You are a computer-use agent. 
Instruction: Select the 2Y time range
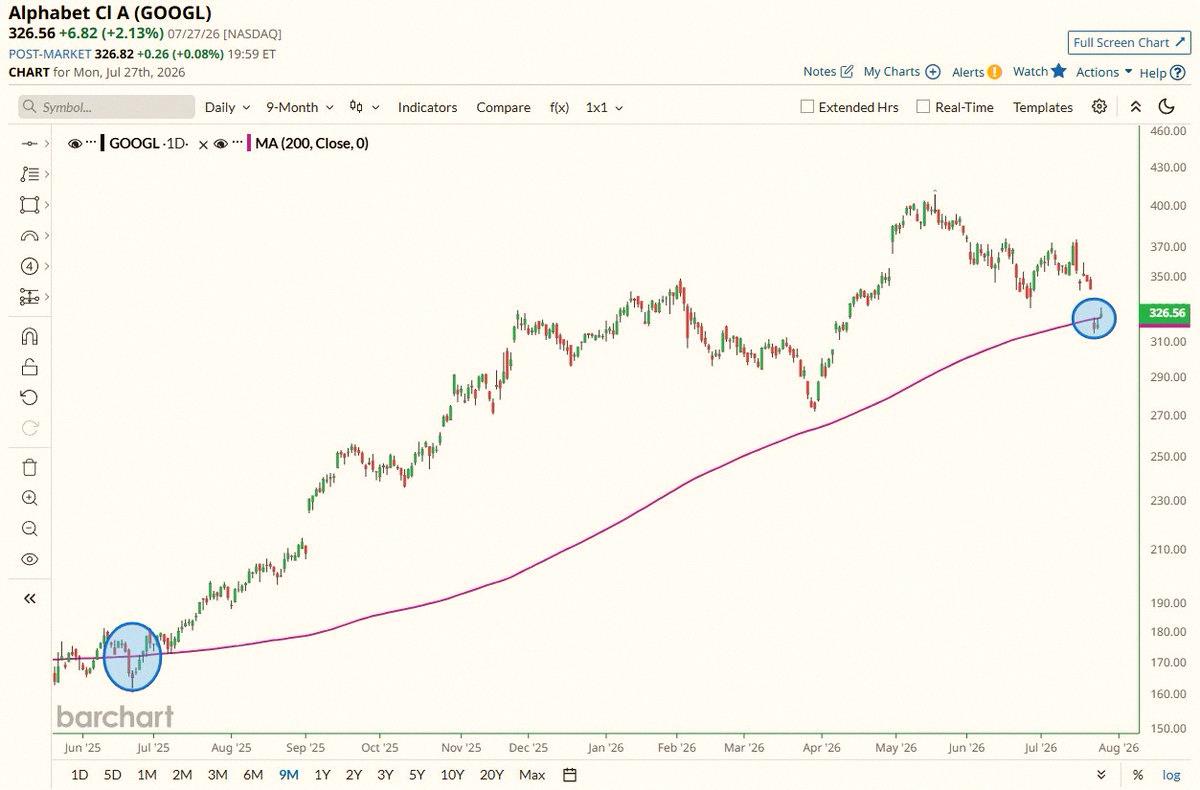pos(354,775)
